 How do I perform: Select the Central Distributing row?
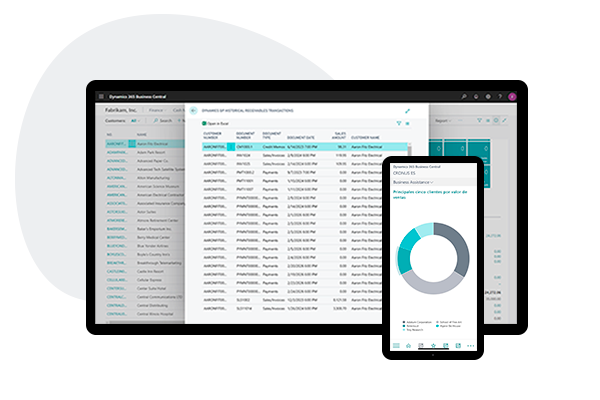pos(145,305)
